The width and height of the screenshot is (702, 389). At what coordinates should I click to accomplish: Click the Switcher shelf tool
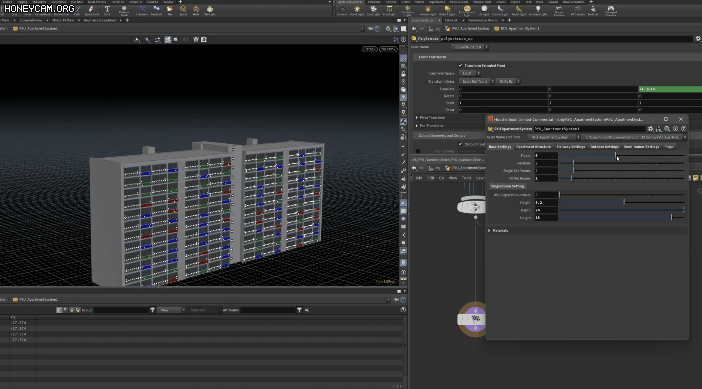click(593, 10)
